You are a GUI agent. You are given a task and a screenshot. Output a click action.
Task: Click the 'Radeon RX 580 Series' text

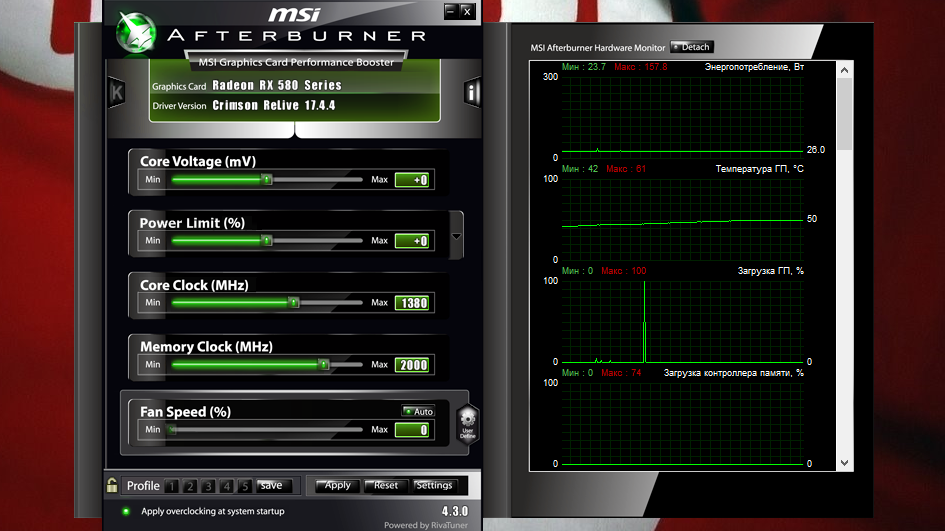click(277, 86)
